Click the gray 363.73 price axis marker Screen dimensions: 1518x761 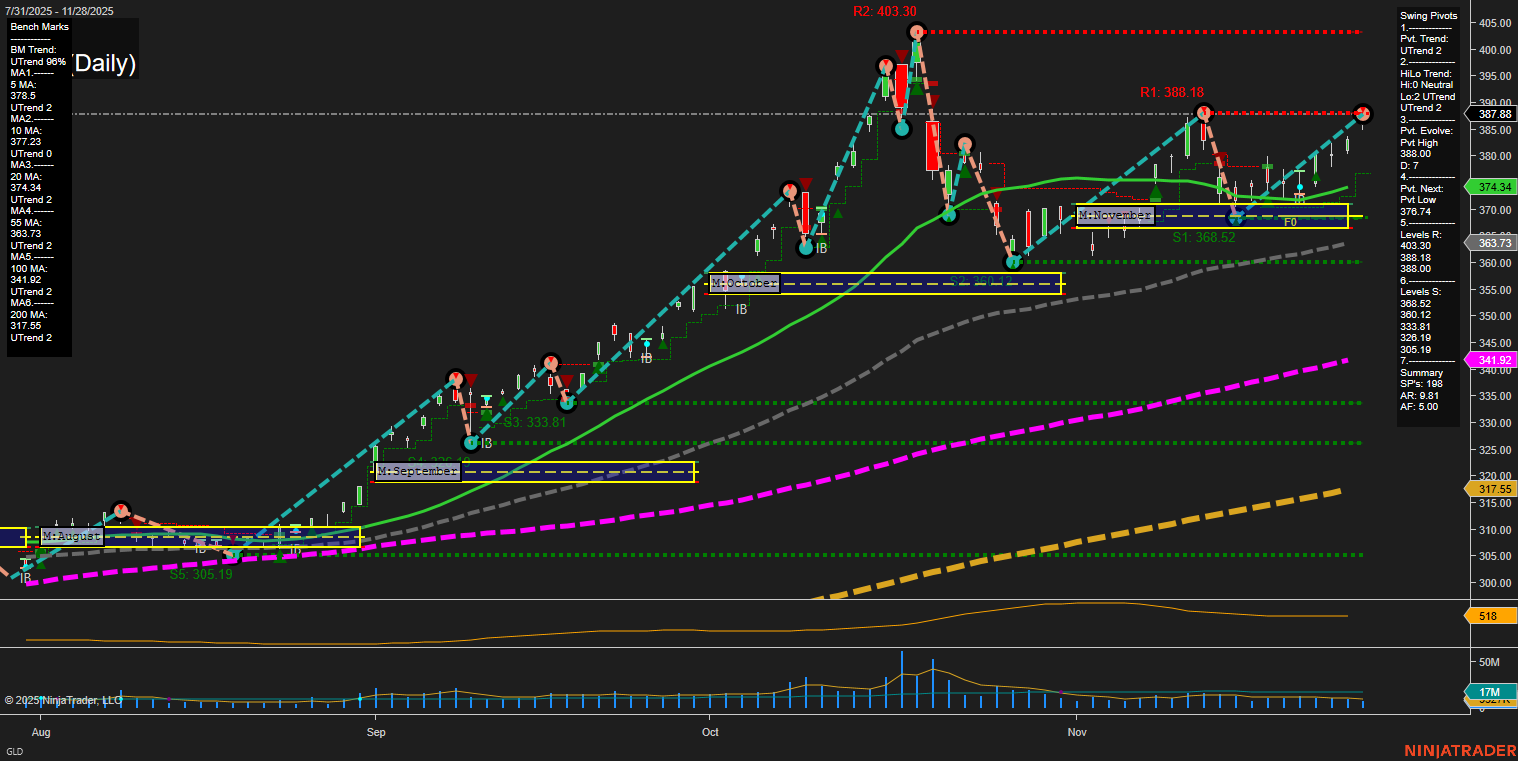tap(1491, 243)
